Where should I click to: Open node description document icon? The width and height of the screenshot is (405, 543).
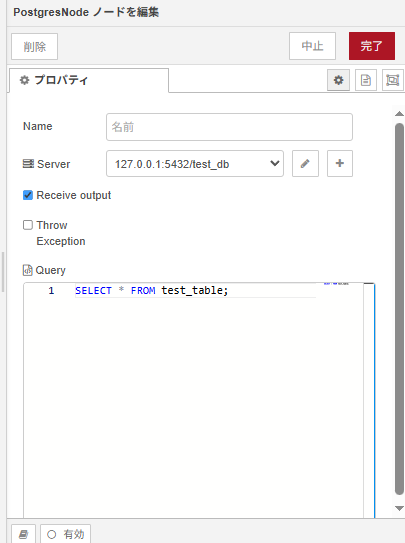366,80
